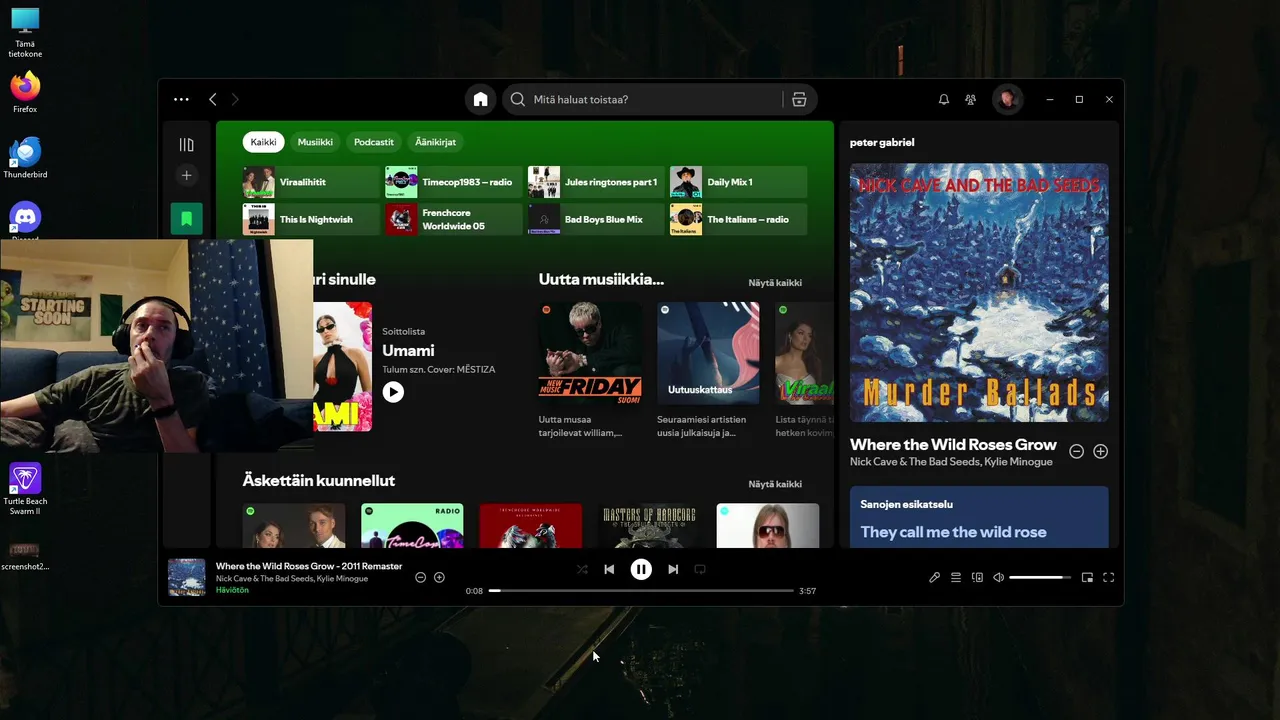Click the plus icon in now-playing bar

click(x=439, y=578)
